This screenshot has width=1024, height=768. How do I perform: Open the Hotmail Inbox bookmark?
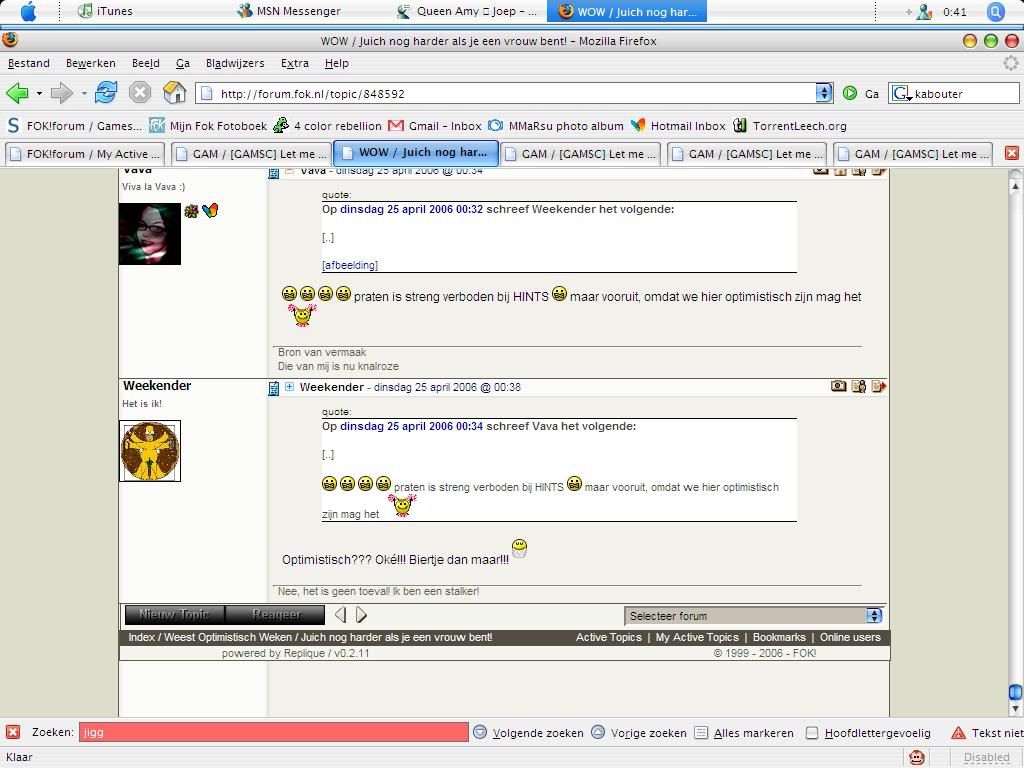coord(678,125)
